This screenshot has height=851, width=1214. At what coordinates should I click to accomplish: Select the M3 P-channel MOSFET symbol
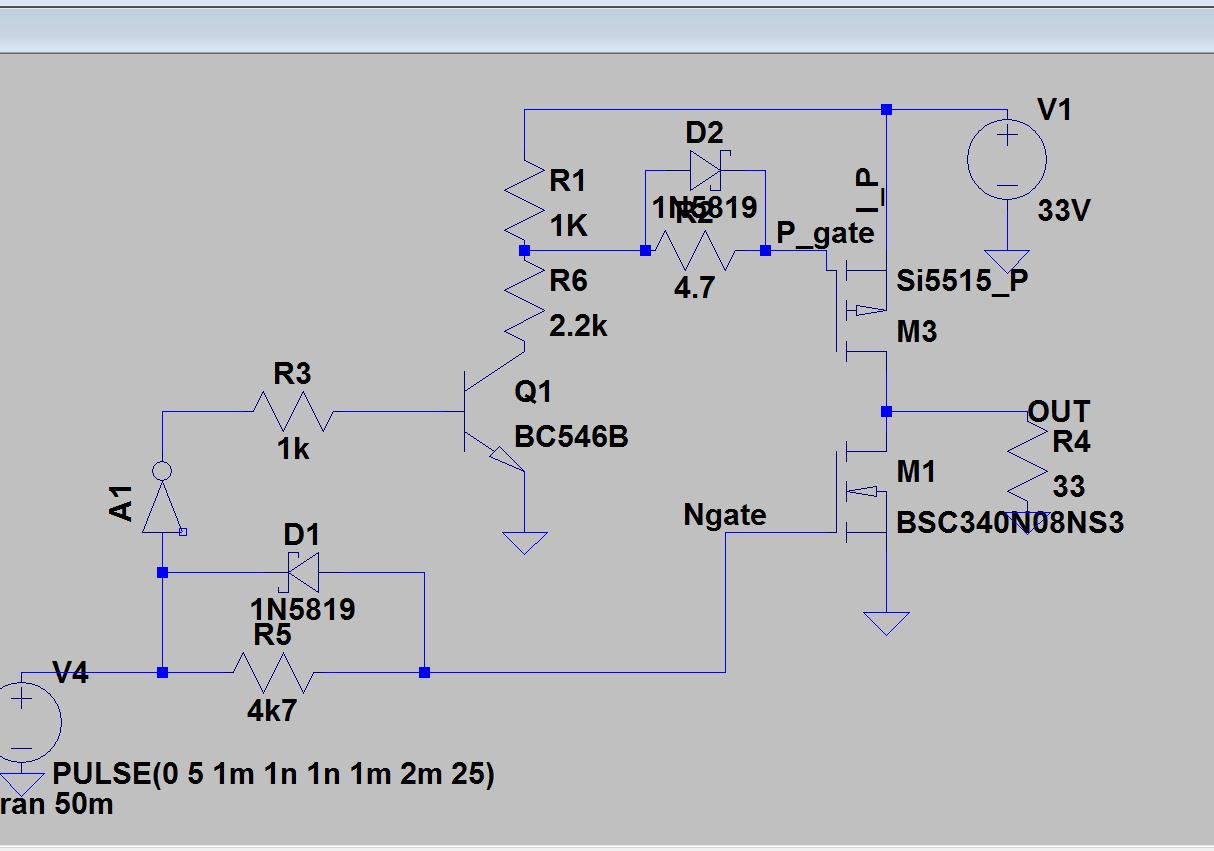861,309
